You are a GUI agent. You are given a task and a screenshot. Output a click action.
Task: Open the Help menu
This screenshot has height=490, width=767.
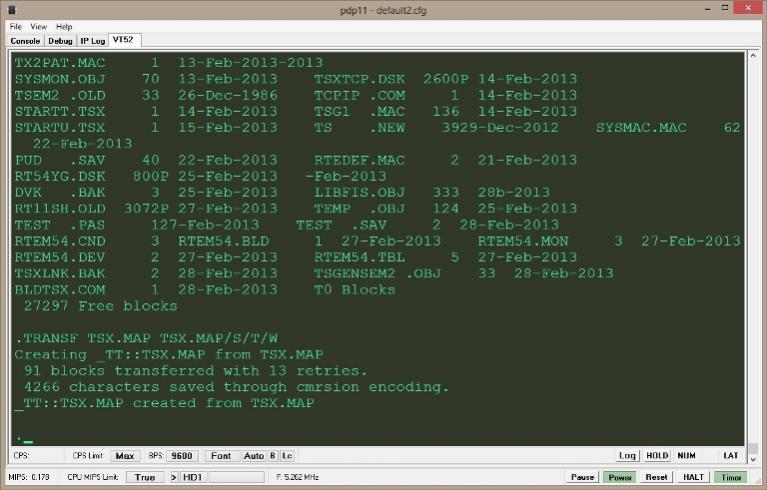(64, 26)
